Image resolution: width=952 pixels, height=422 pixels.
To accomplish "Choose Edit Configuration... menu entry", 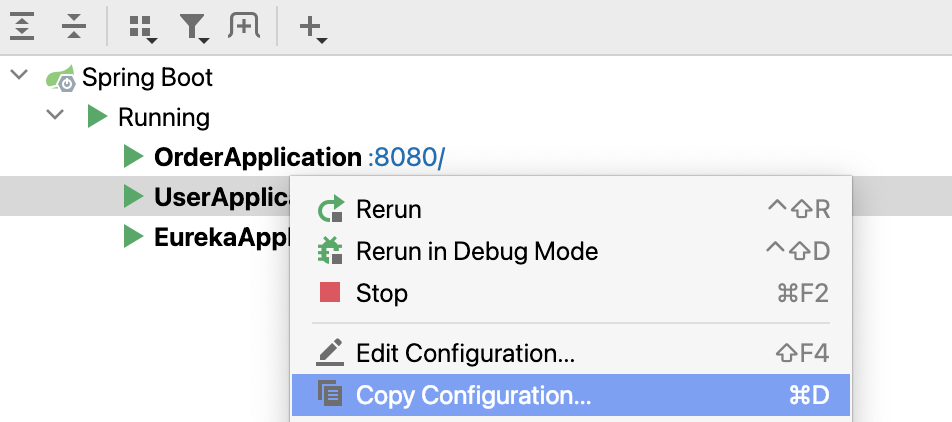I will [x=571, y=353].
